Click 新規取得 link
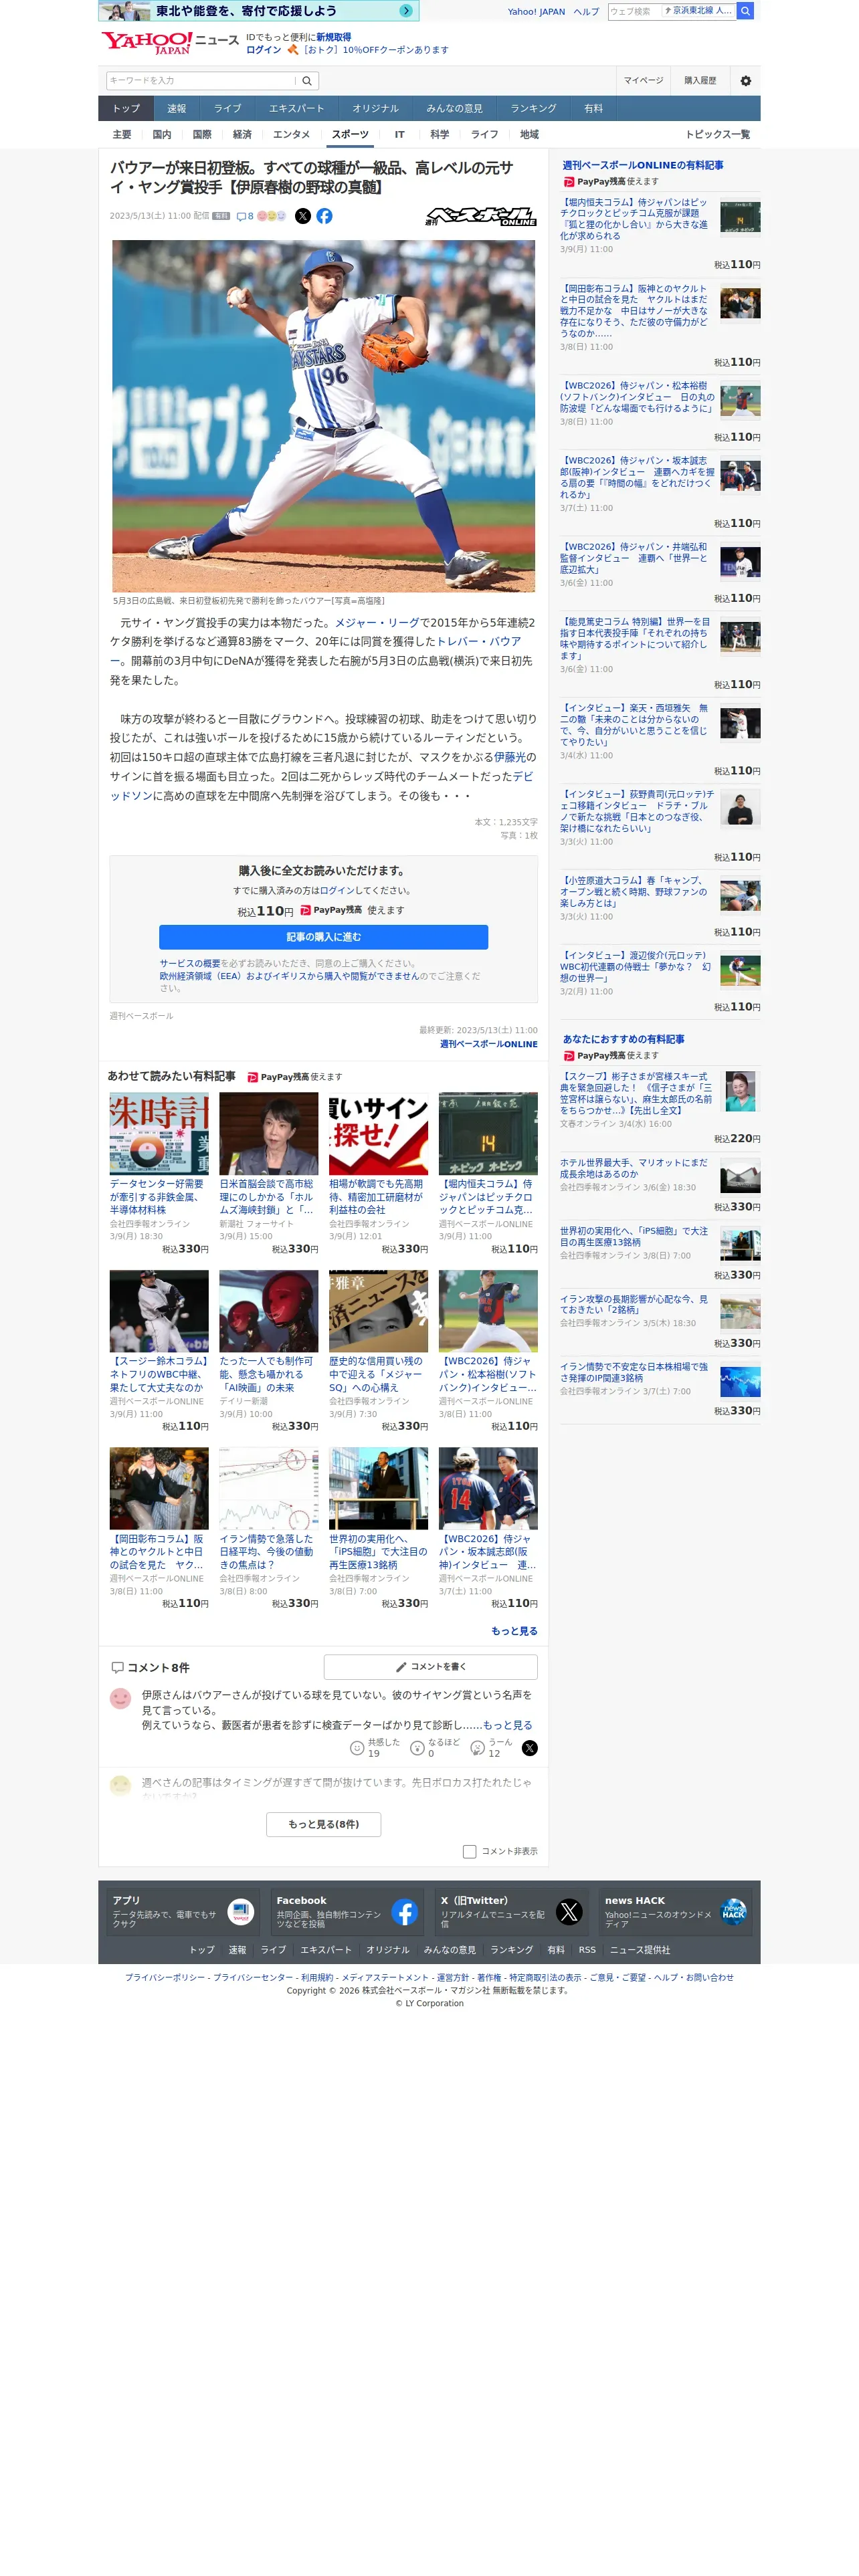859x2576 pixels. [x=334, y=37]
